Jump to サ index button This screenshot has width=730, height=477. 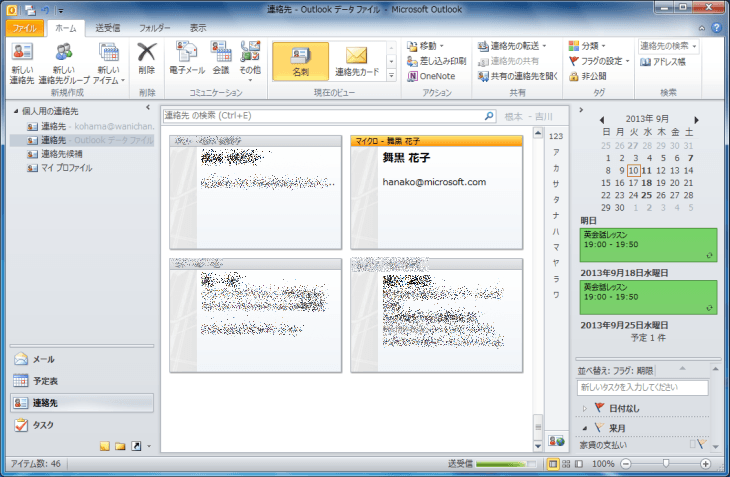[556, 184]
